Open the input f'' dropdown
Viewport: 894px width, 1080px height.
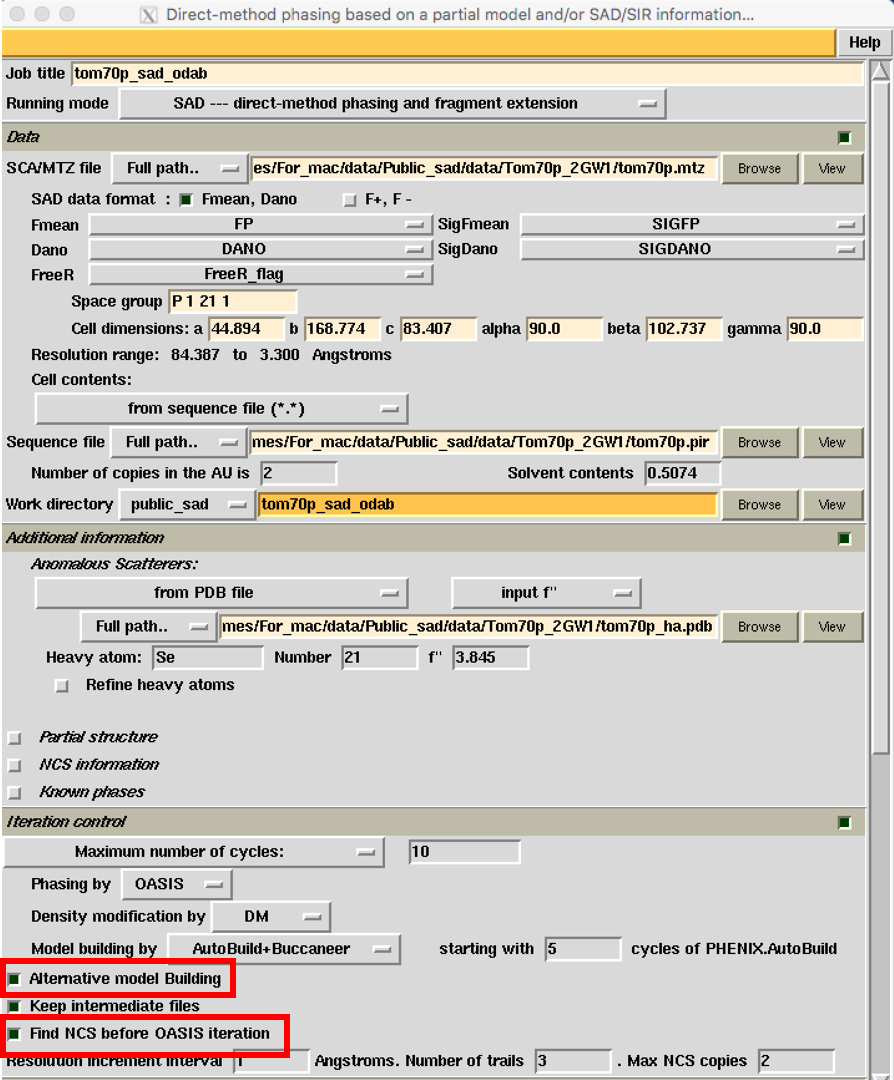click(546, 593)
